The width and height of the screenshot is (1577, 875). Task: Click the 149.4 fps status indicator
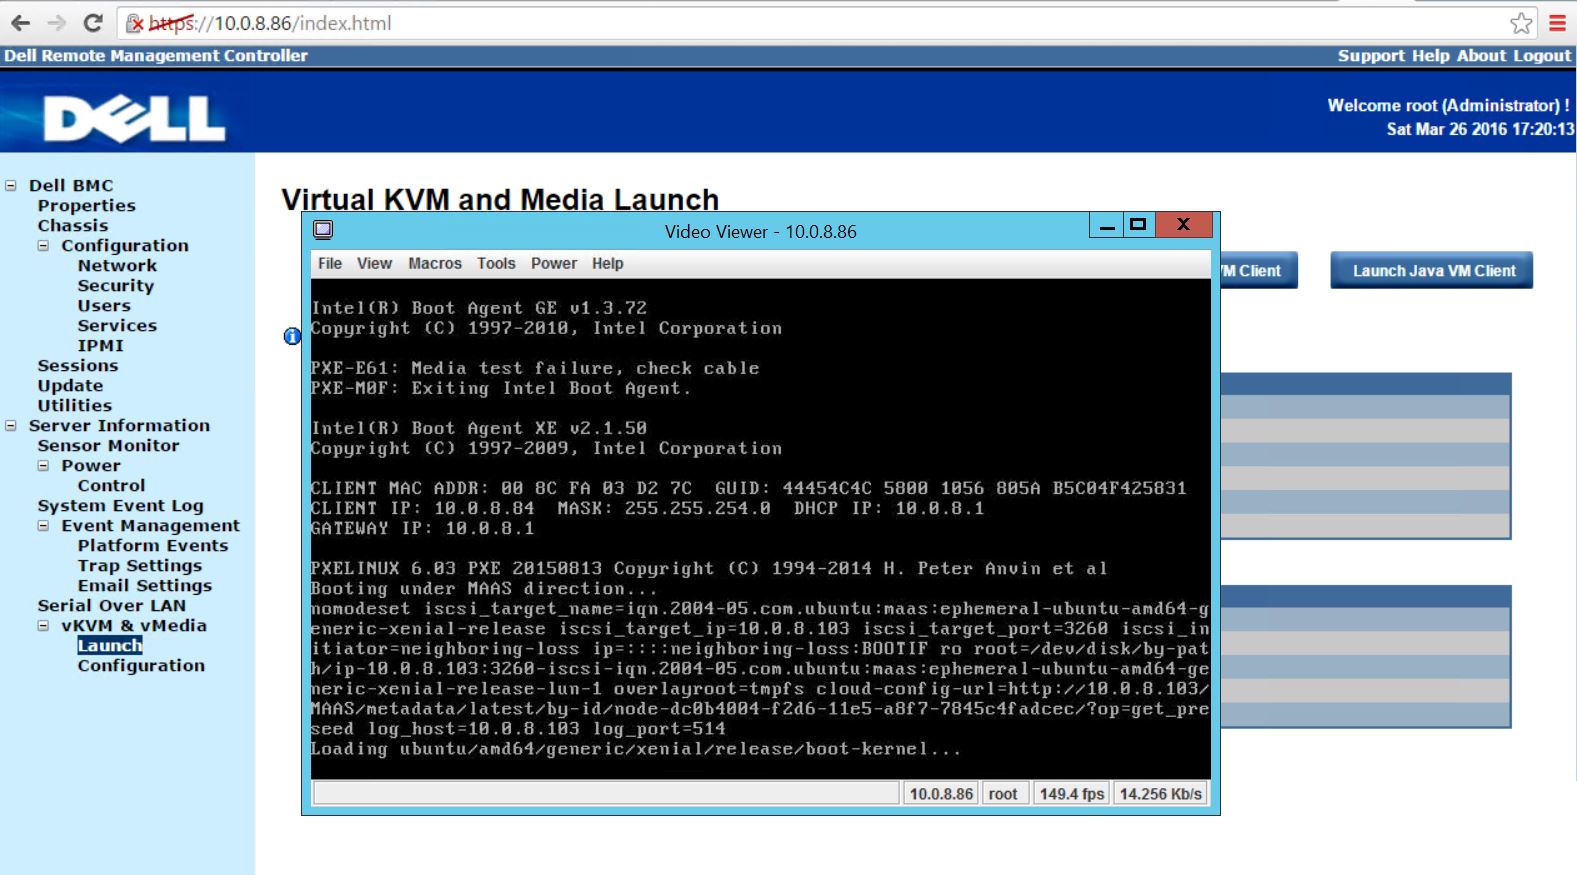click(1072, 793)
